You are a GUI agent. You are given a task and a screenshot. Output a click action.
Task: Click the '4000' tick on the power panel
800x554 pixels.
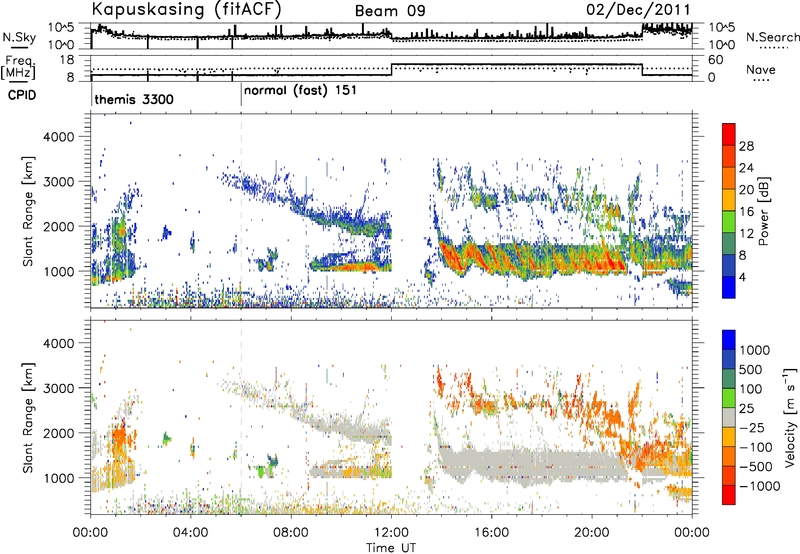61,137
